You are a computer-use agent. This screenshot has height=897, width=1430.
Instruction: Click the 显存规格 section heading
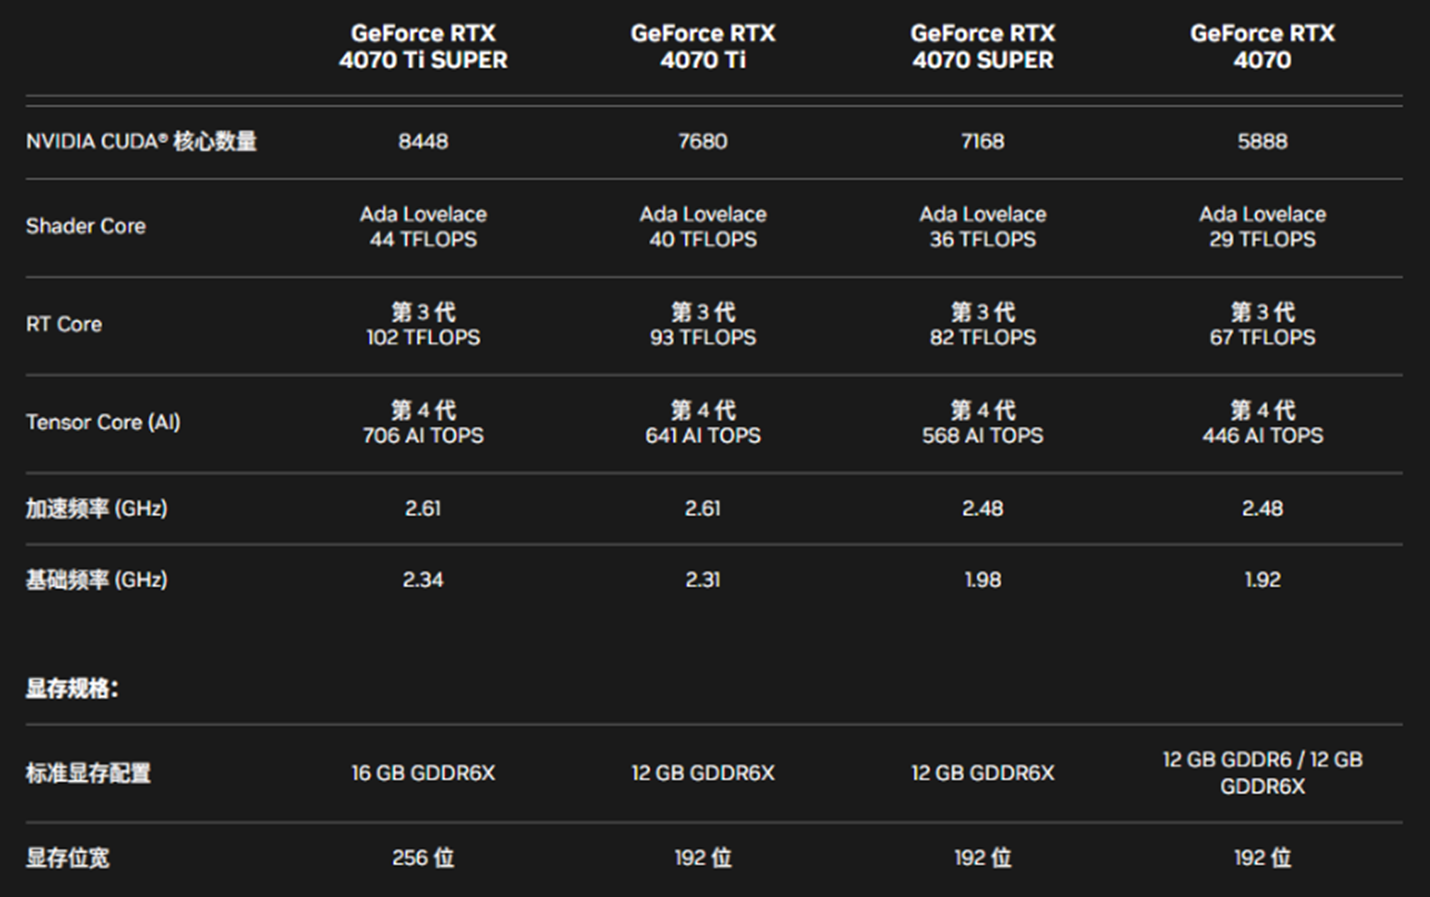click(x=72, y=689)
